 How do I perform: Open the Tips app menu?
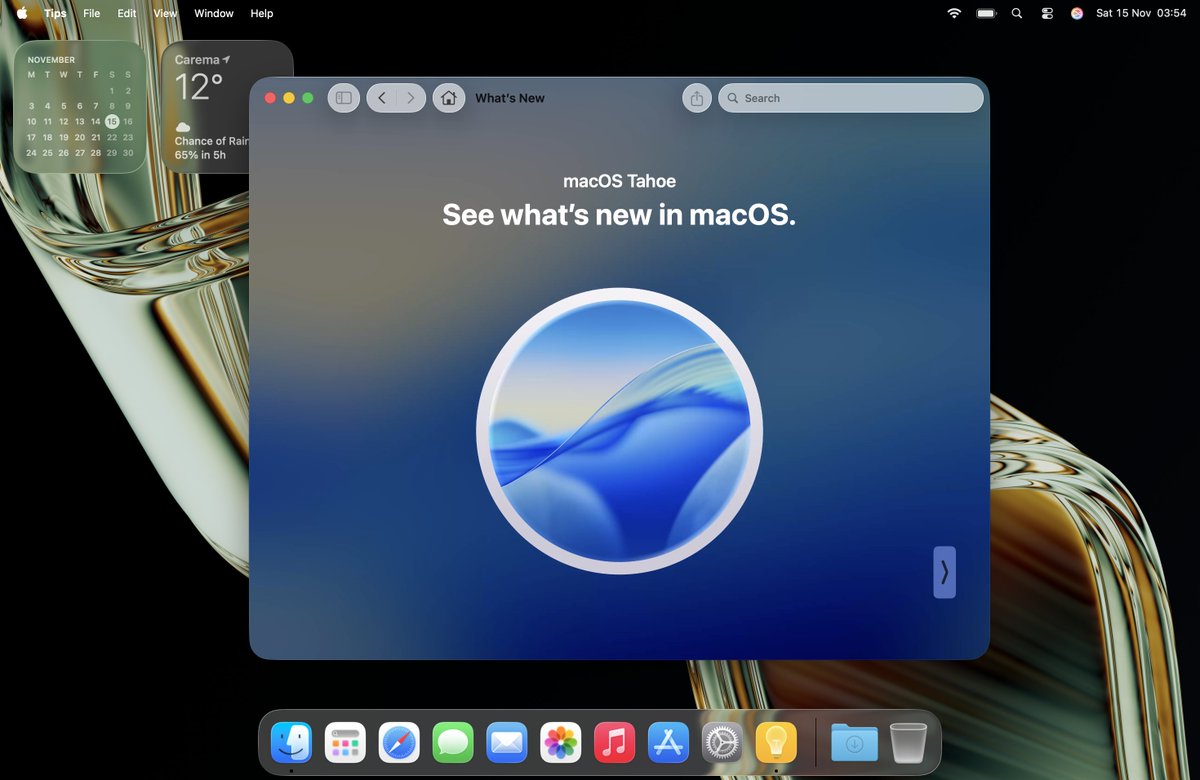(55, 13)
